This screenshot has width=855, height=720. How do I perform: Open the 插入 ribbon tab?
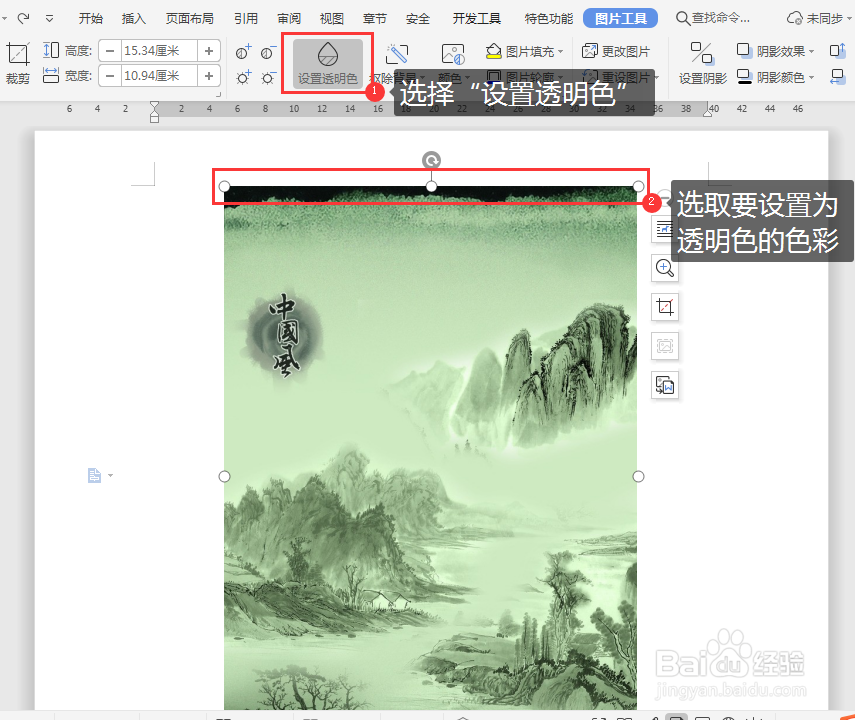(x=134, y=19)
